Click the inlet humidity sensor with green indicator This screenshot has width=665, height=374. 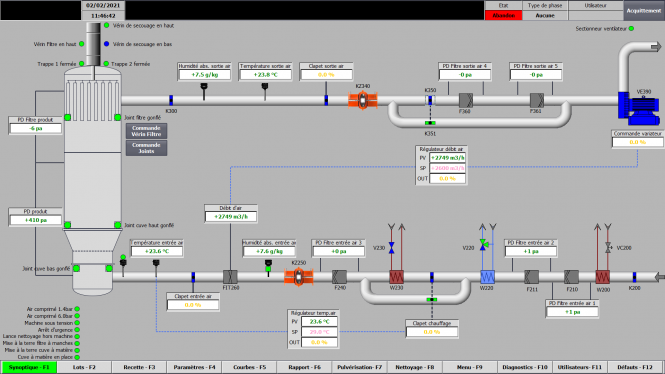(x=268, y=268)
